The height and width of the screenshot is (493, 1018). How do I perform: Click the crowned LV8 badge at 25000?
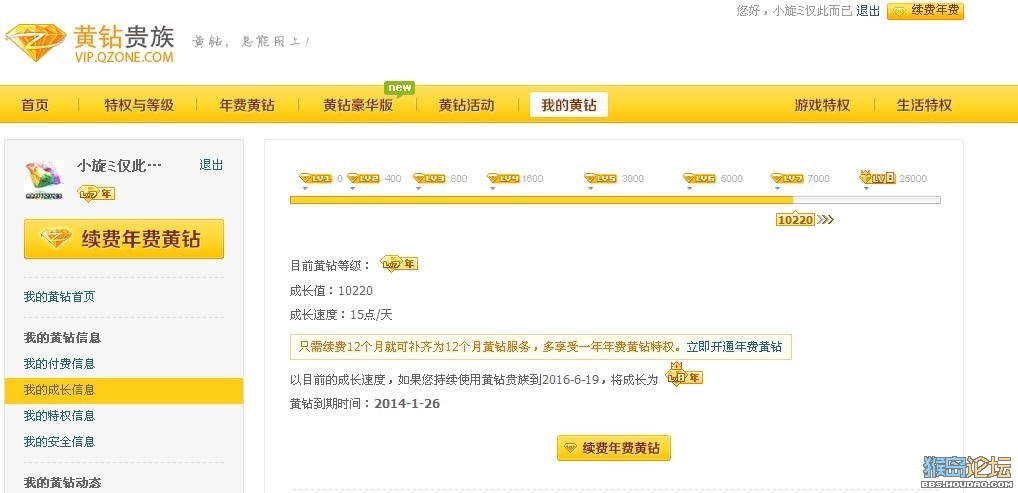pyautogui.click(x=878, y=177)
